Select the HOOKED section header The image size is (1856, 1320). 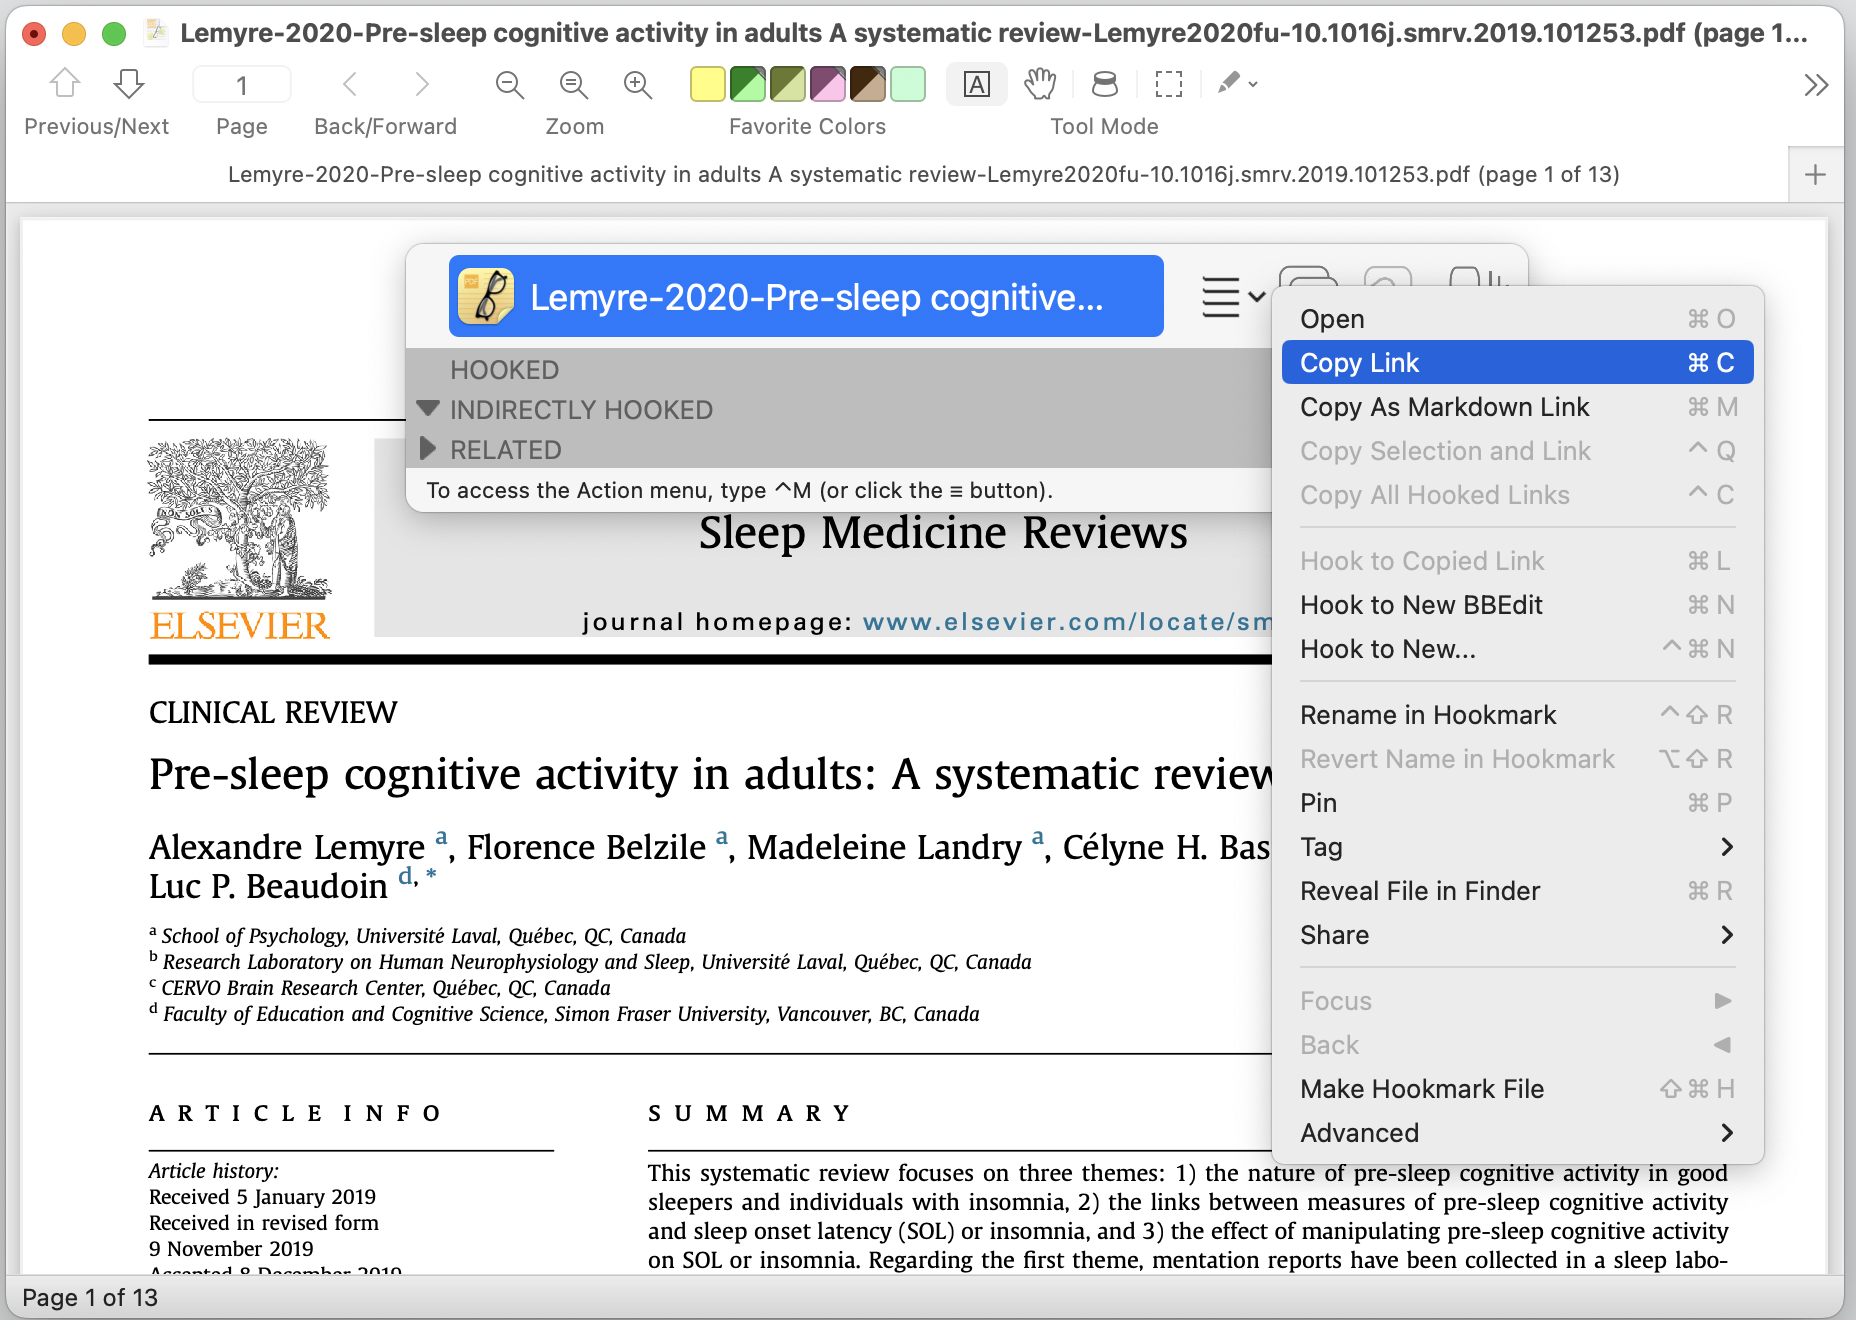[505, 370]
